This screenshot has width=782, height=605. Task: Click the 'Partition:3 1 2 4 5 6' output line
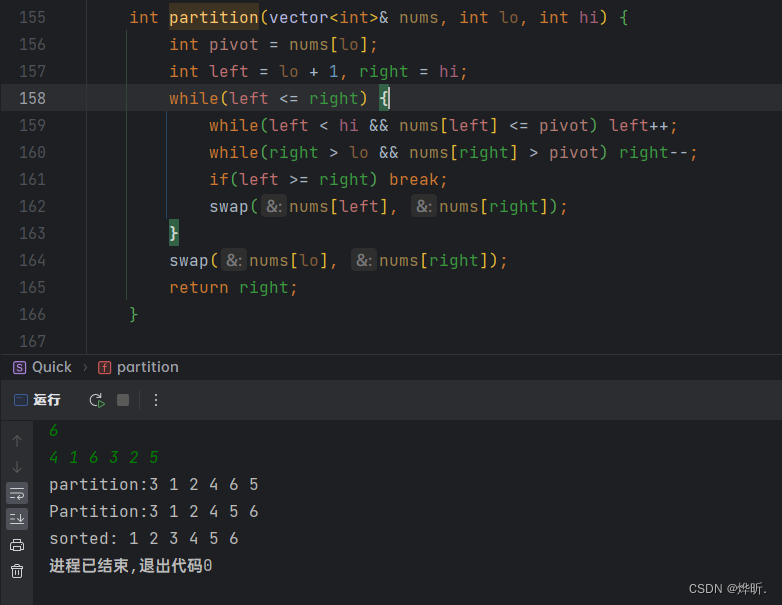154,511
